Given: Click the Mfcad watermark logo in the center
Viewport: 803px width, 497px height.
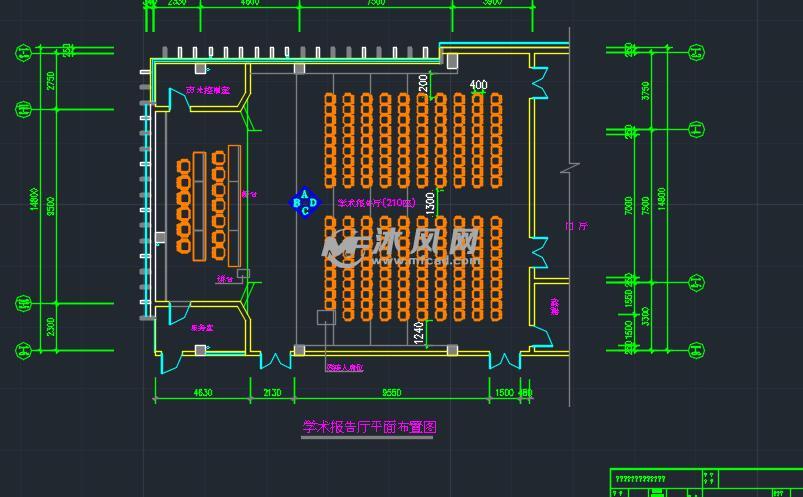Looking at the screenshot, I should tap(408, 245).
